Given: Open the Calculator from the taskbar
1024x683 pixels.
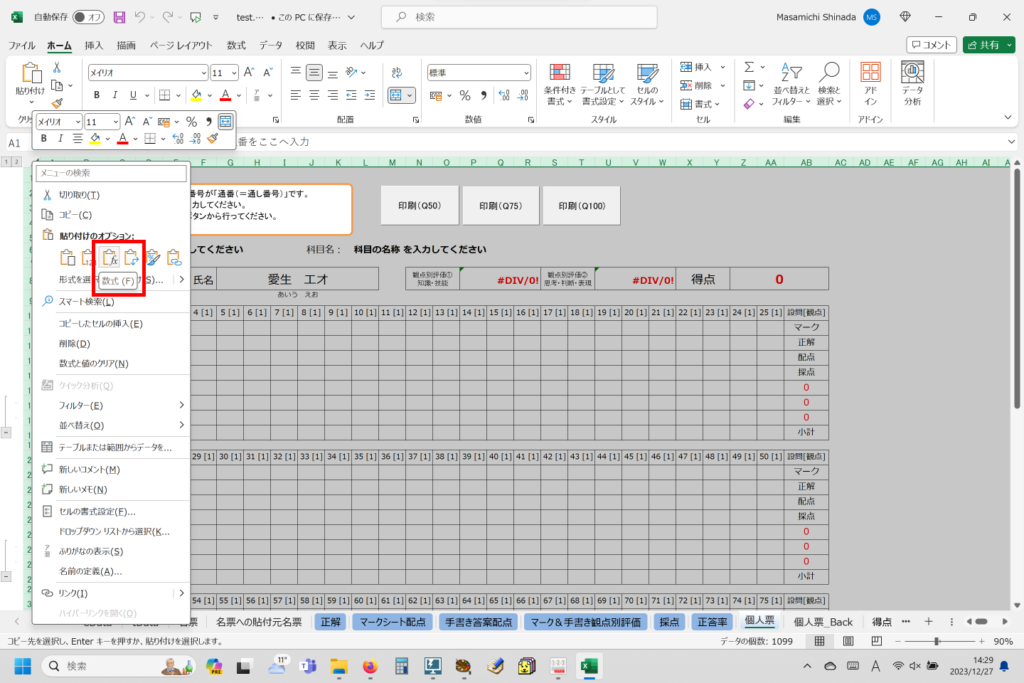Looking at the screenshot, I should [401, 666].
